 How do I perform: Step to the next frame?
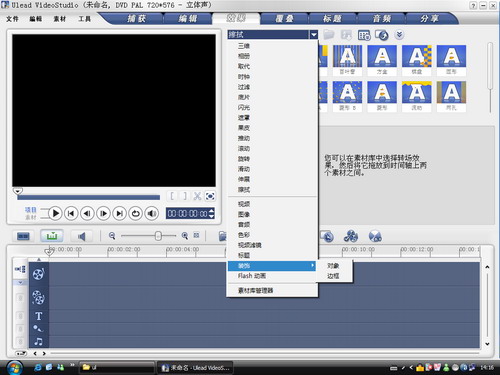pyautogui.click(x=103, y=213)
